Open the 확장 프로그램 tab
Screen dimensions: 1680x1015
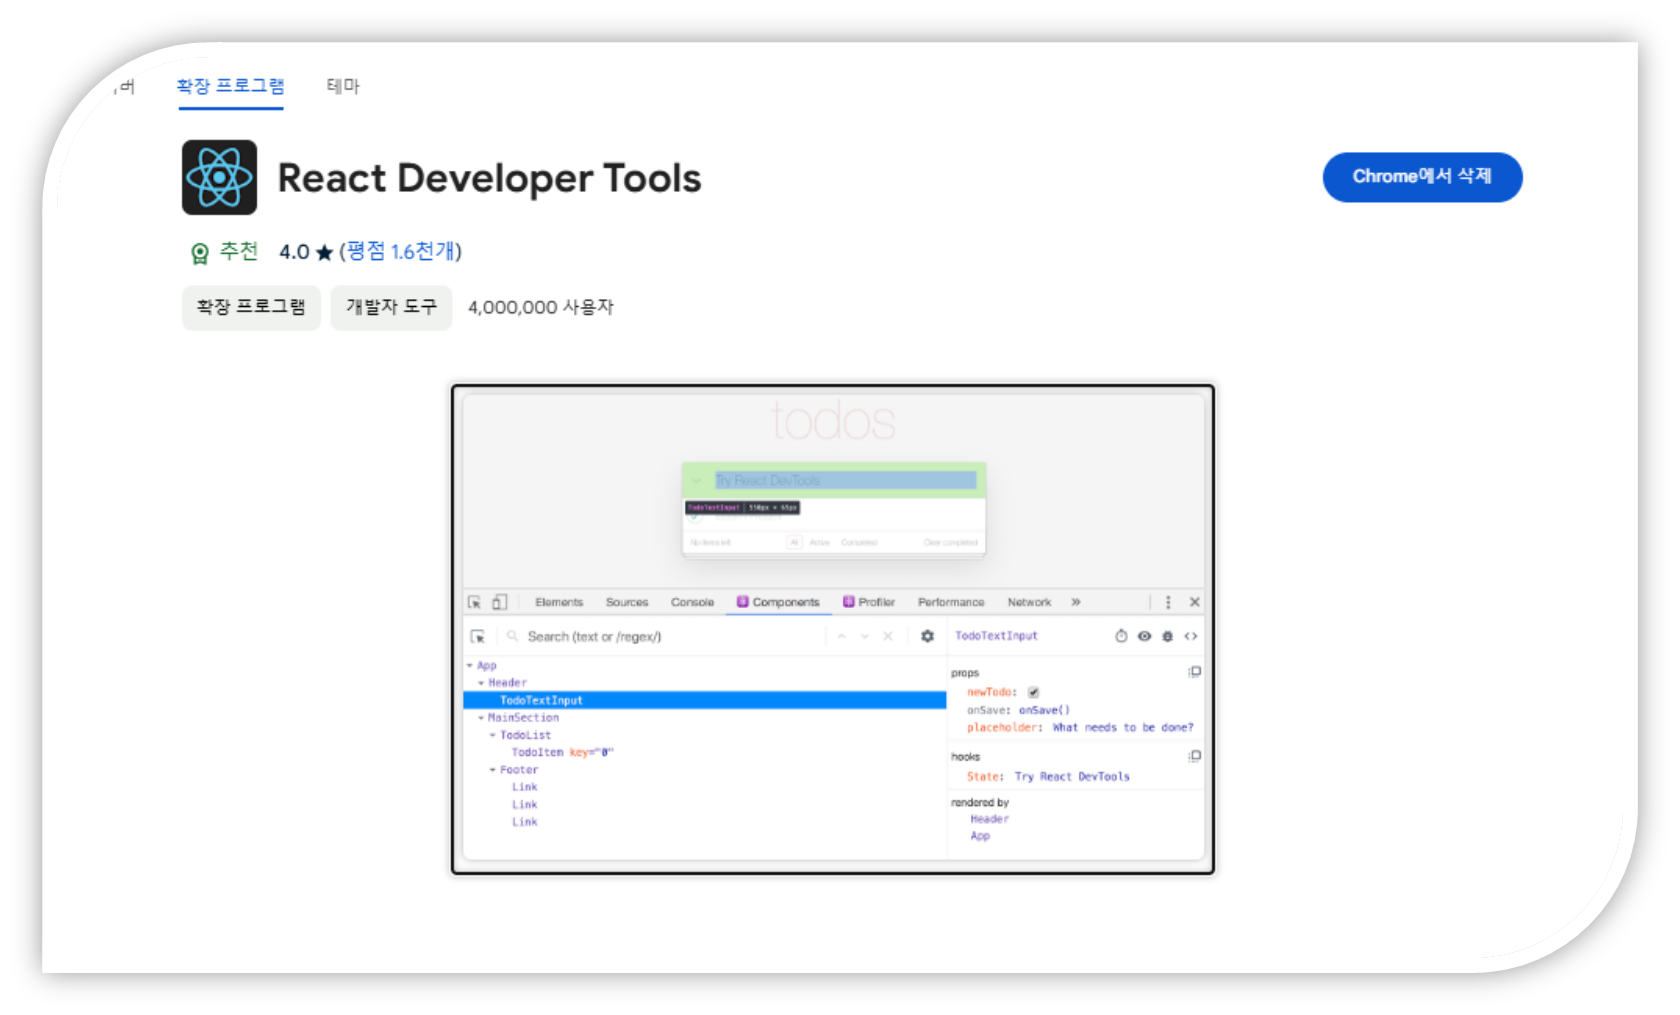coord(231,86)
